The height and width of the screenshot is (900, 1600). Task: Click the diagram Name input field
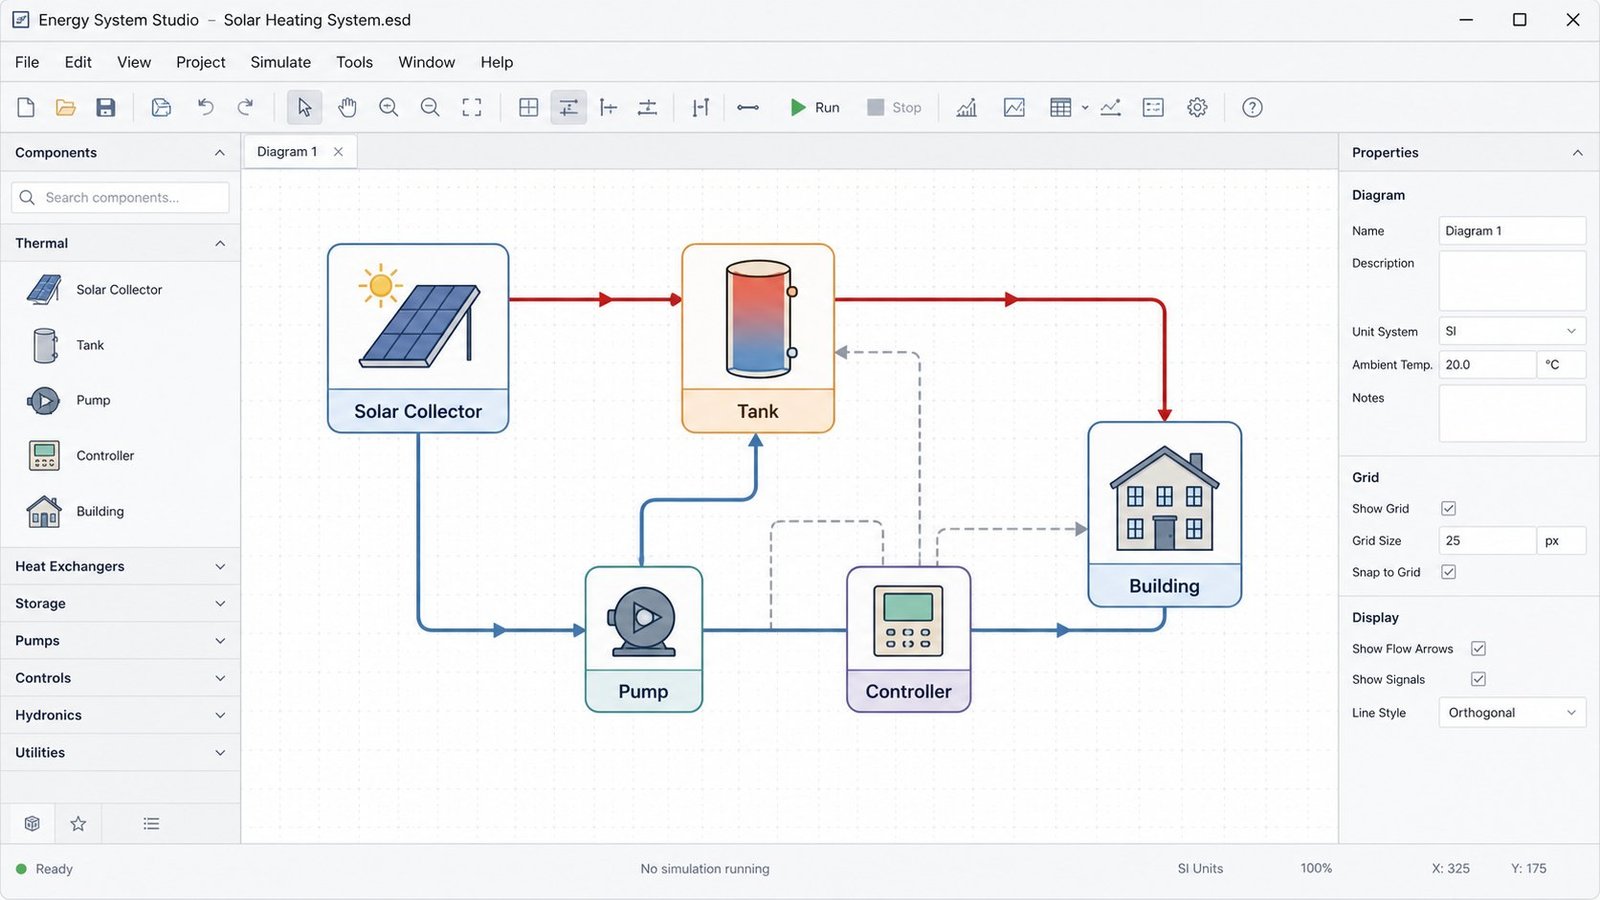(x=1512, y=231)
